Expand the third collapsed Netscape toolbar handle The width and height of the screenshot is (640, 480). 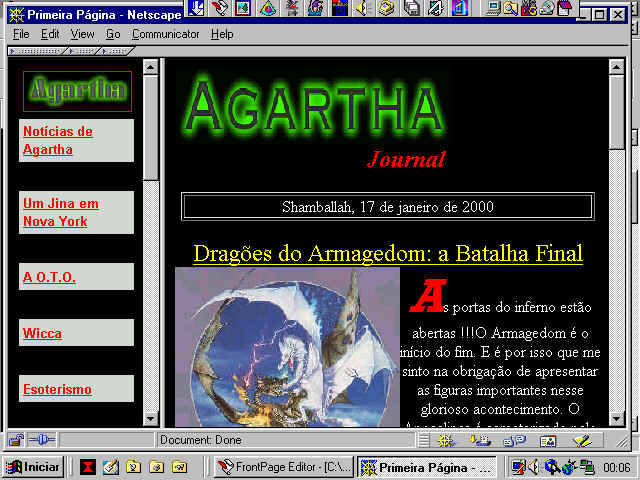click(116, 51)
